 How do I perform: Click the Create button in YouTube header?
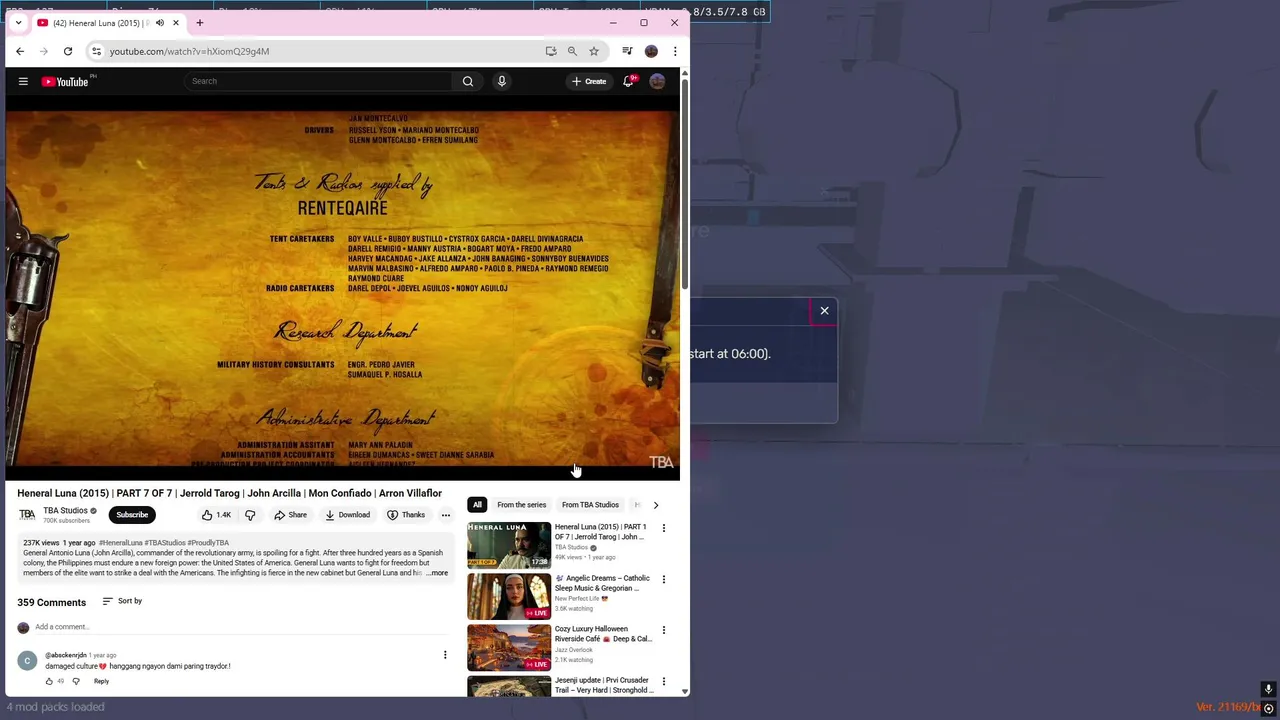point(589,81)
